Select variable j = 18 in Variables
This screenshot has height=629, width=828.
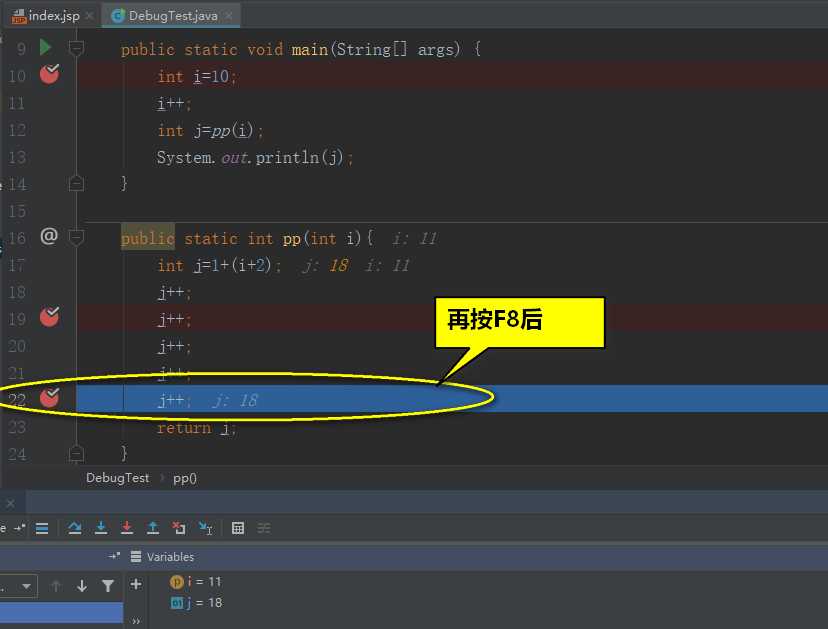pyautogui.click(x=196, y=603)
